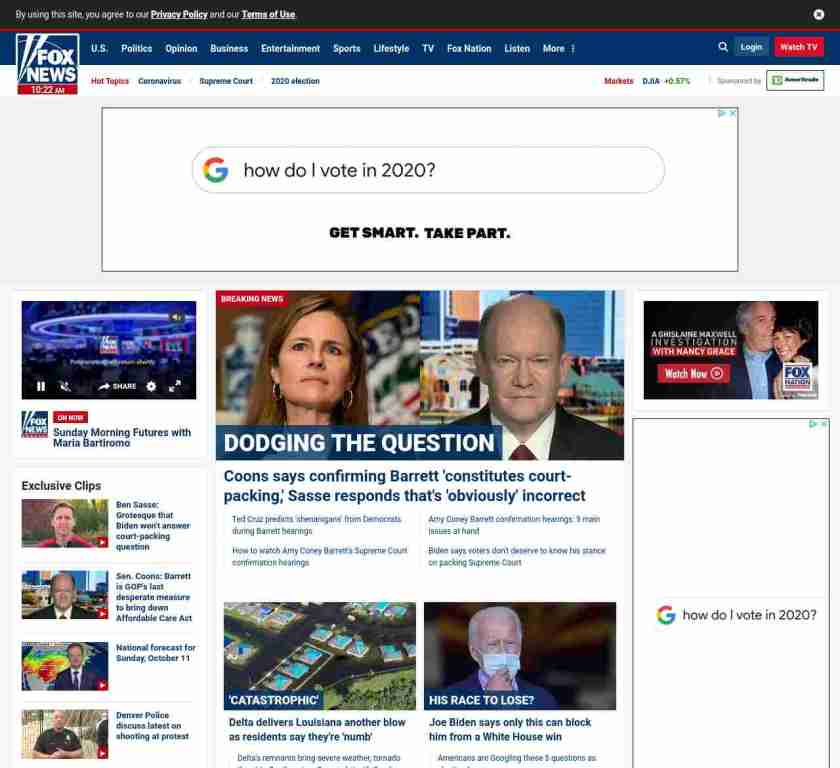Click the AdChoices icon on the right-hand ad
Image resolution: width=840 pixels, height=768 pixels.
point(813,424)
